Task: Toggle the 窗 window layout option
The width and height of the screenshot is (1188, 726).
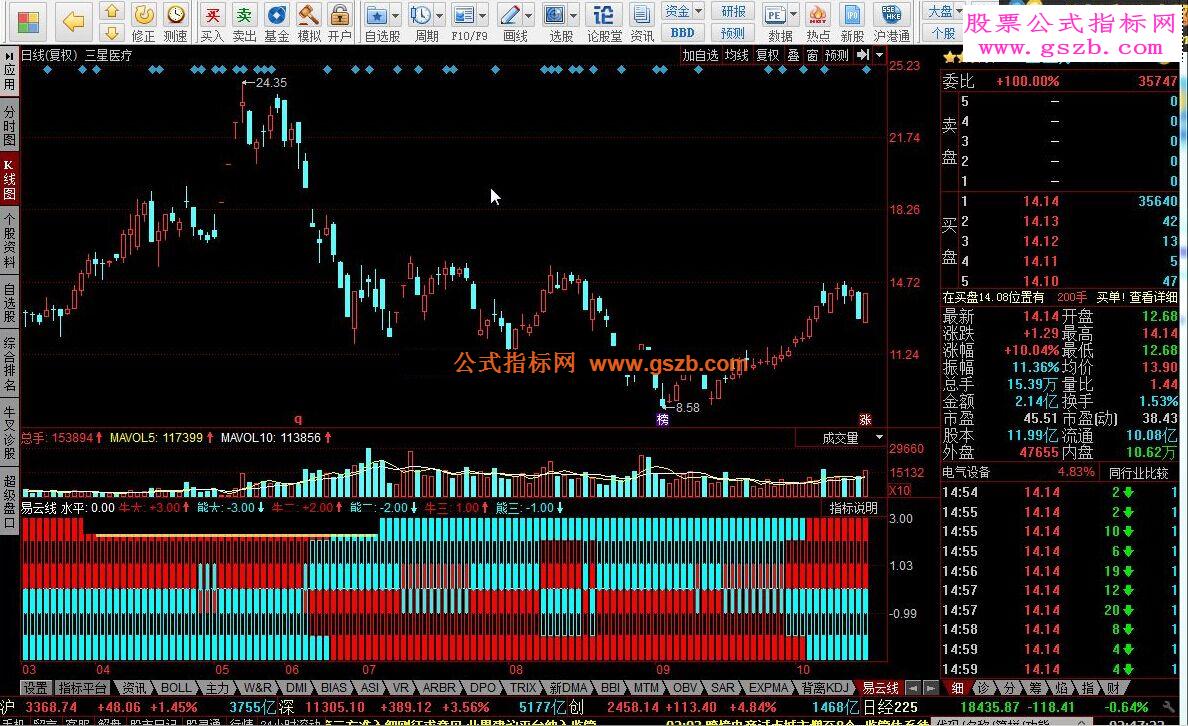Action: pos(812,55)
